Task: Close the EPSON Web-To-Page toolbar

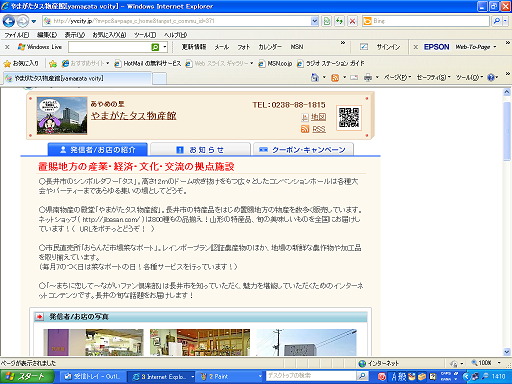Action: coord(415,47)
